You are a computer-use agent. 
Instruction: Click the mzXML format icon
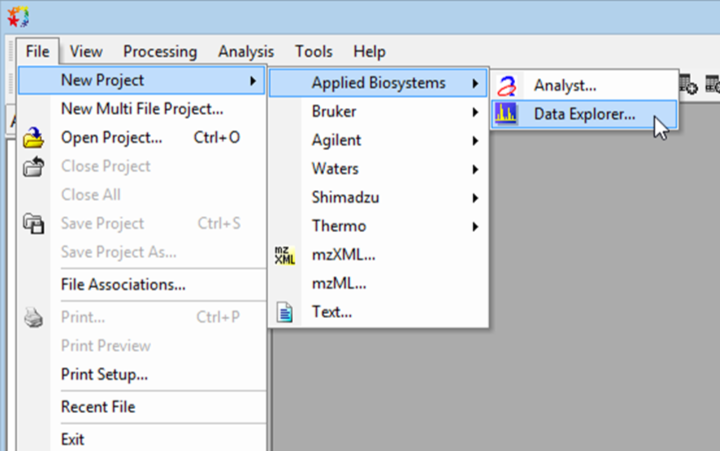point(285,255)
